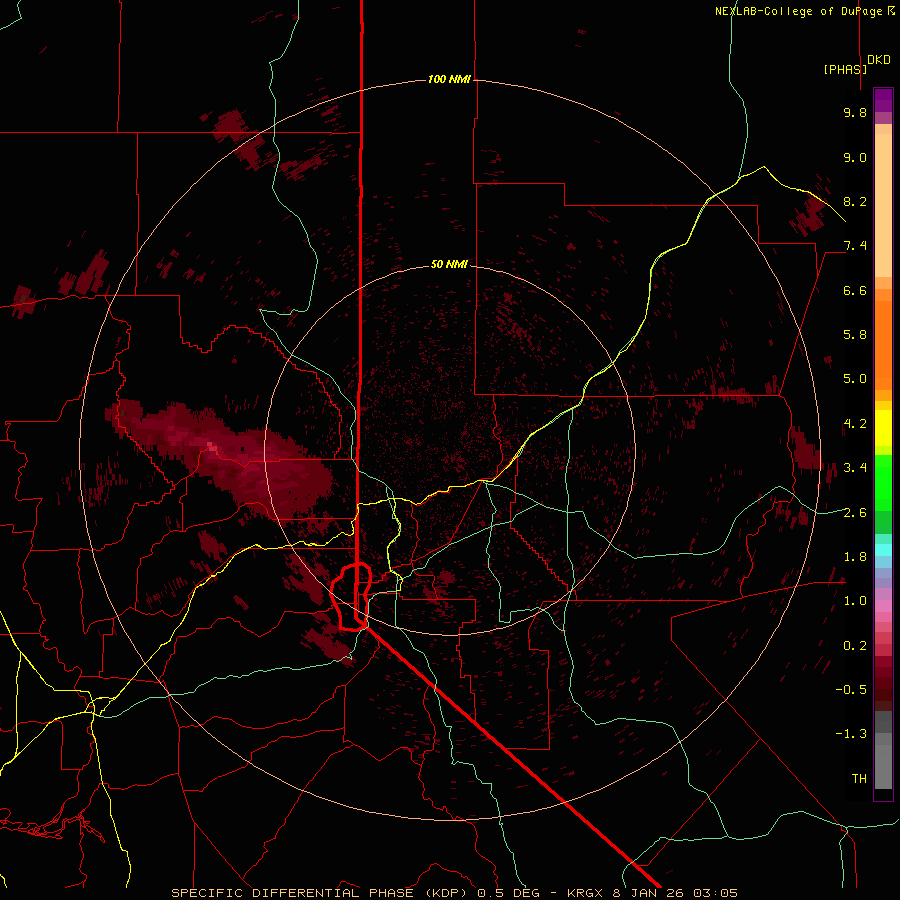The width and height of the screenshot is (900, 900).
Task: Click the SPECIFIC DIFFERENTIAL PHASE (KDP) caption text
Action: (319, 893)
